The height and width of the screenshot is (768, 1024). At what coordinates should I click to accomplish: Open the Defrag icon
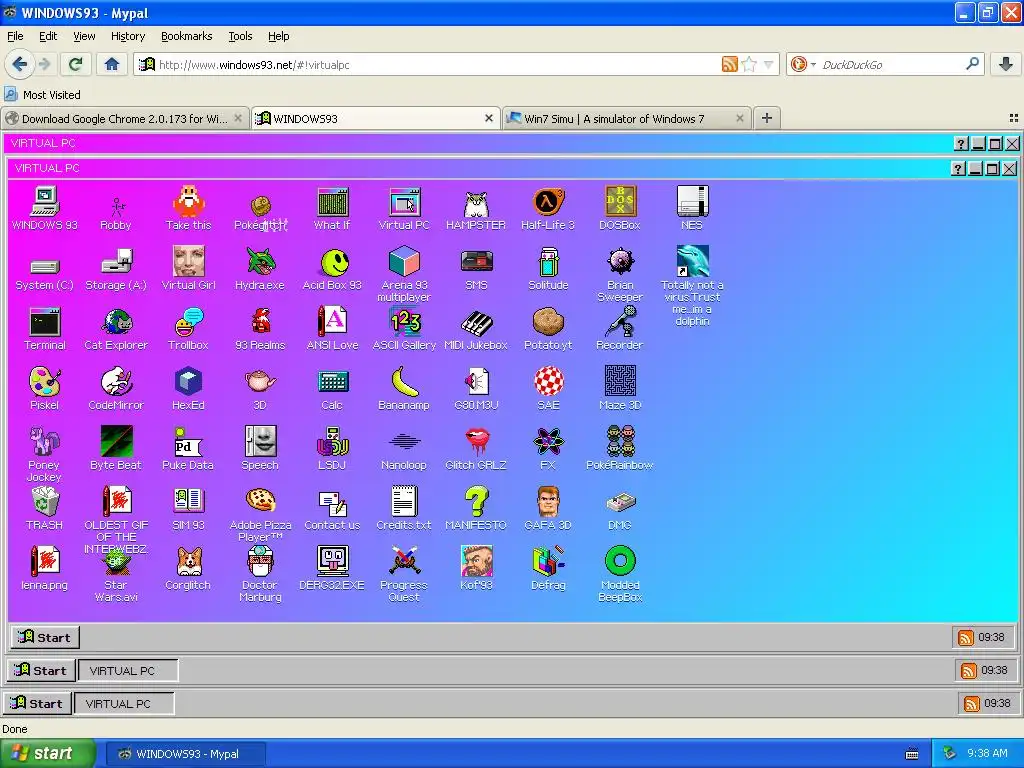[548, 568]
